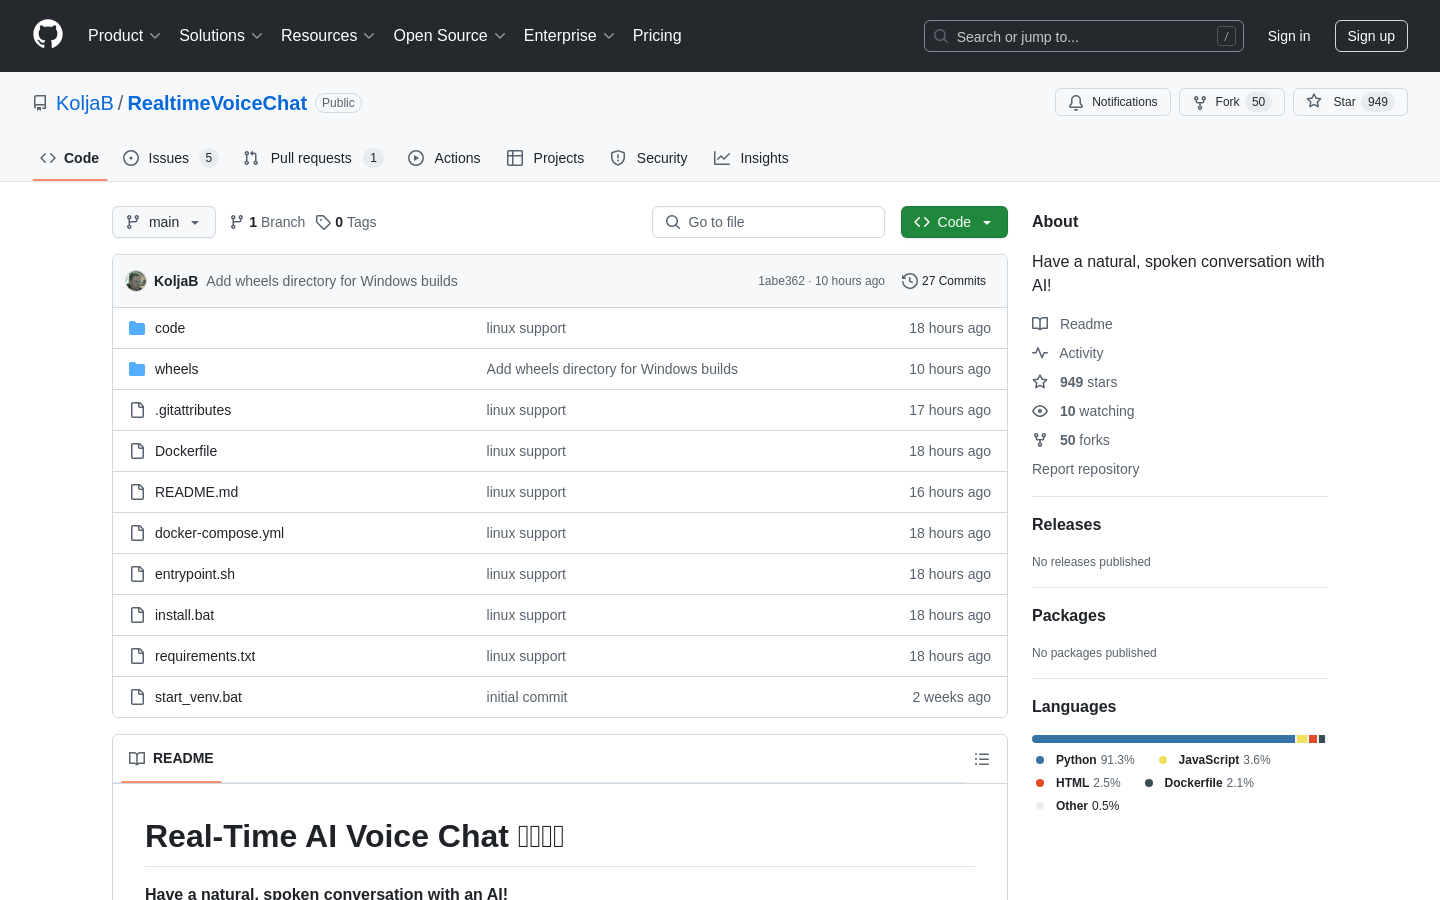Image resolution: width=1440 pixels, height=900 pixels.
Task: Expand the Solutions menu
Action: 221,36
